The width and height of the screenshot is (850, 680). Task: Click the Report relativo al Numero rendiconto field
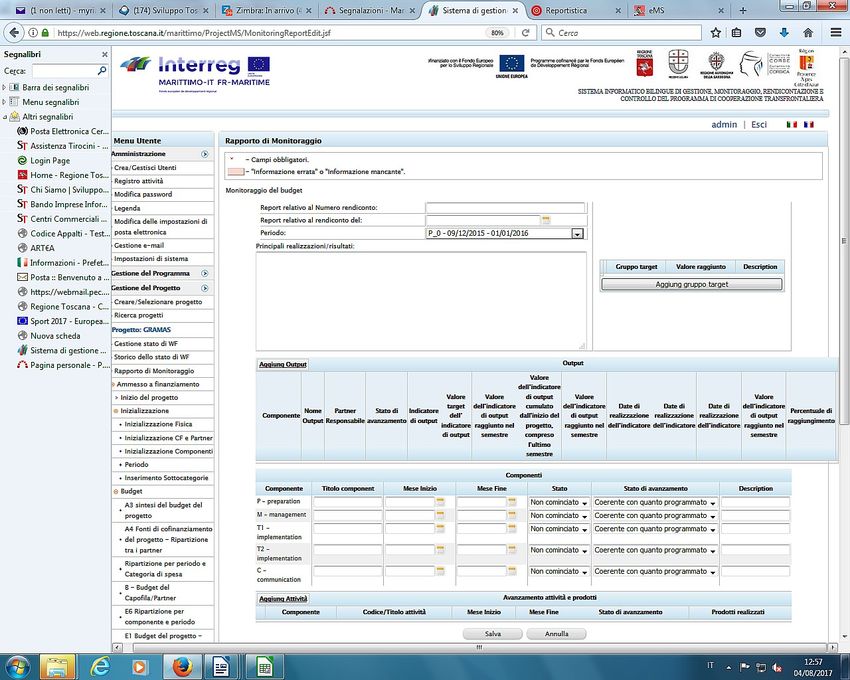[504, 207]
